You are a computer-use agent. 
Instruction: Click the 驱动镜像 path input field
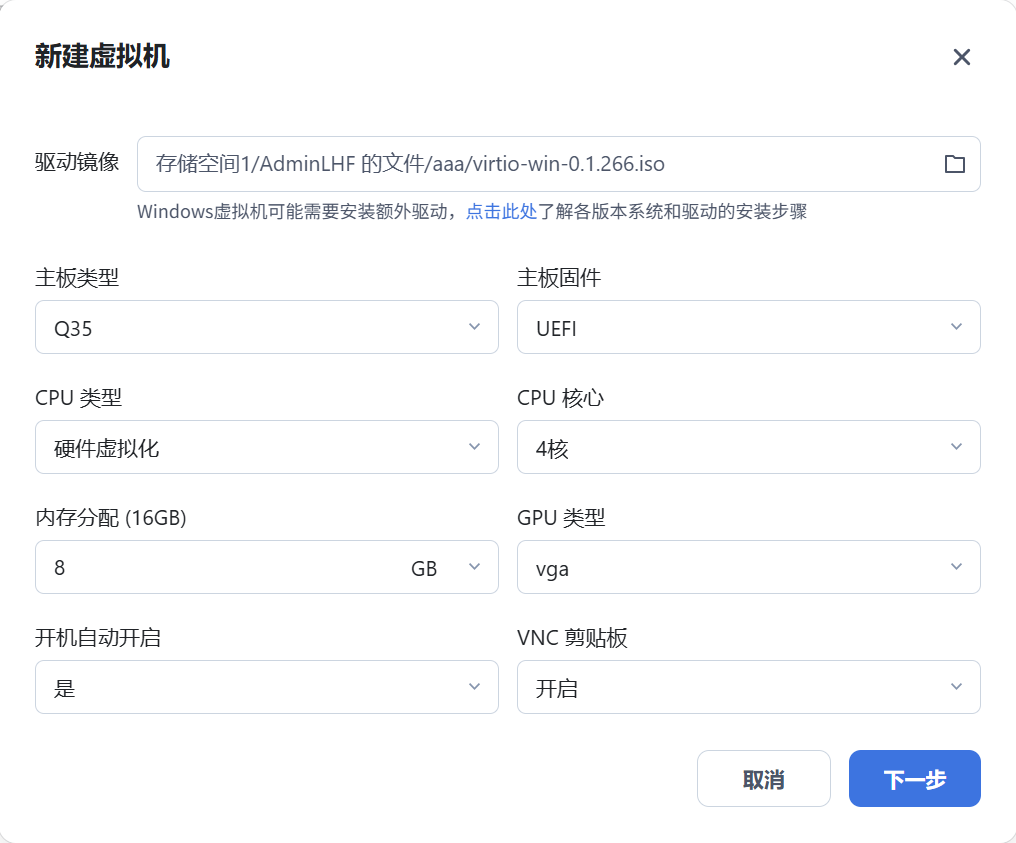(559, 164)
